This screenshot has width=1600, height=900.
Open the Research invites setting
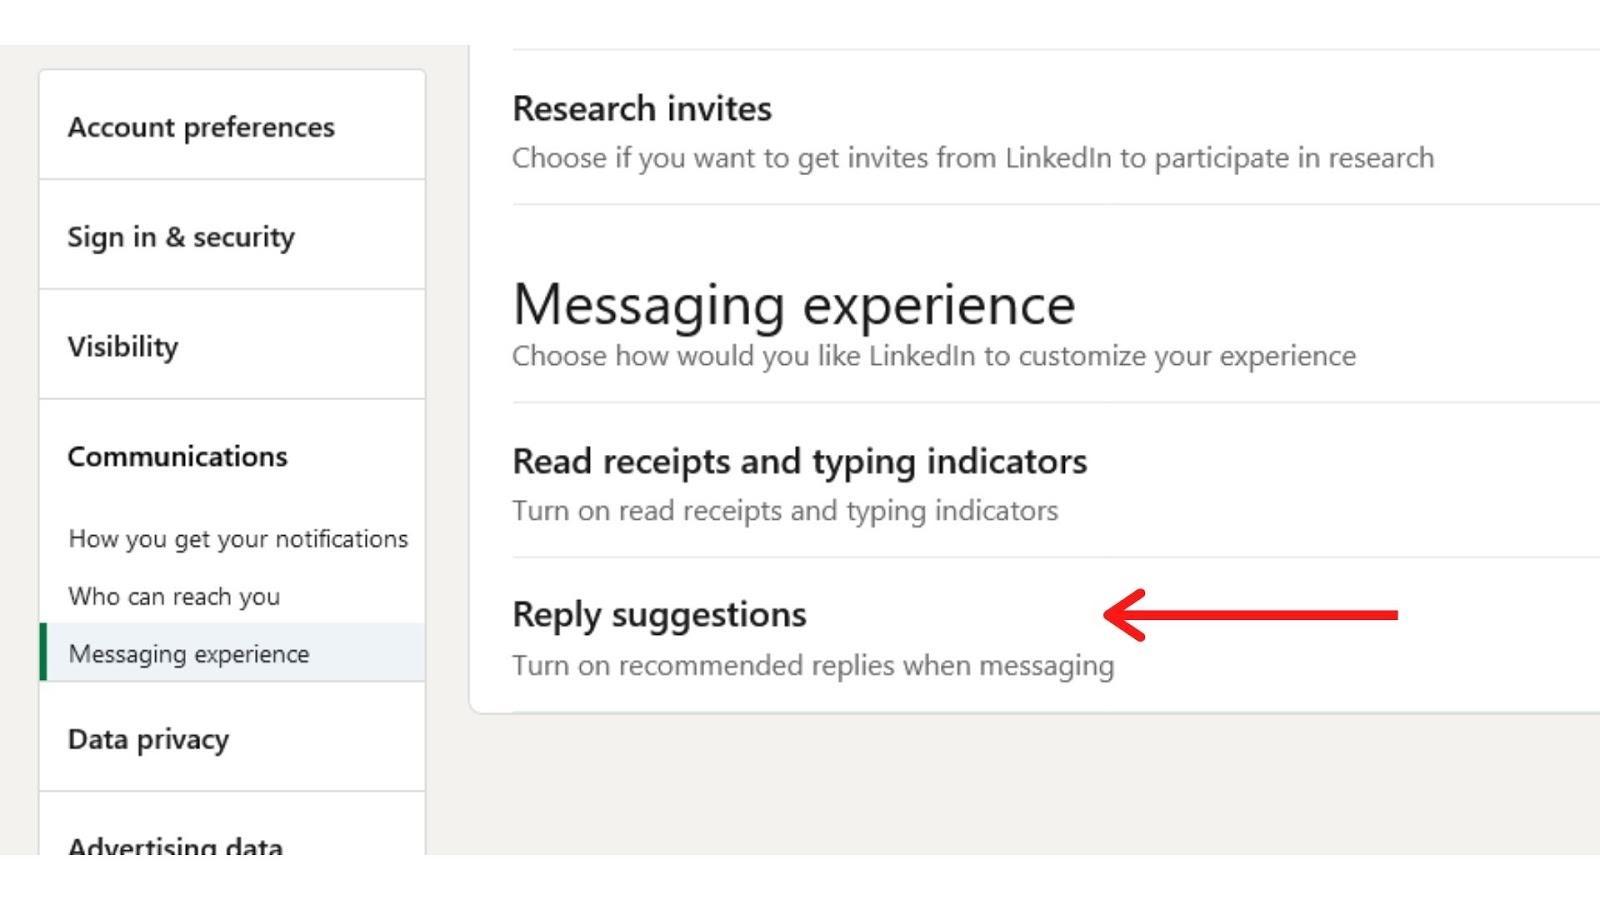(x=642, y=109)
